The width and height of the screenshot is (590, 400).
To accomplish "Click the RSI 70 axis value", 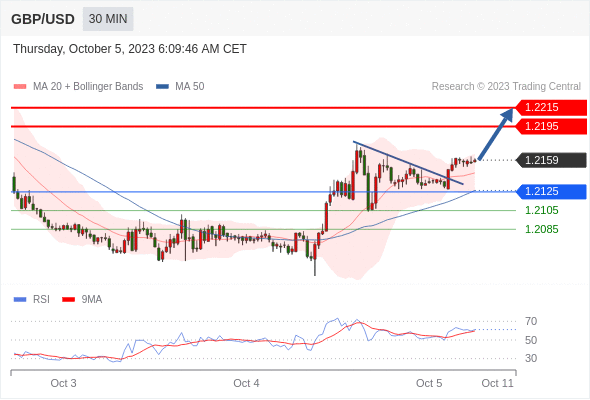I will tap(531, 321).
